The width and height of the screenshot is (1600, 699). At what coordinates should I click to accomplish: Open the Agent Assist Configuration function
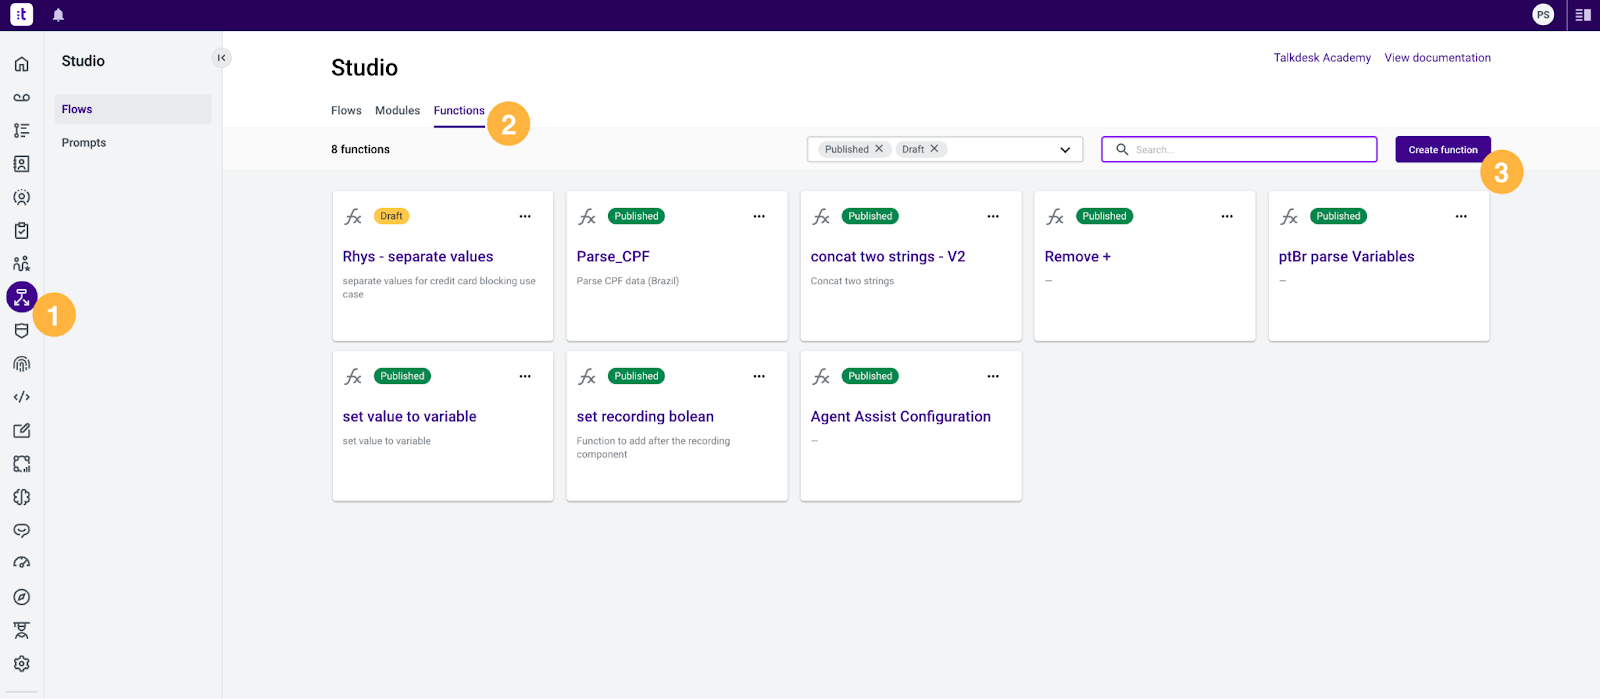900,417
